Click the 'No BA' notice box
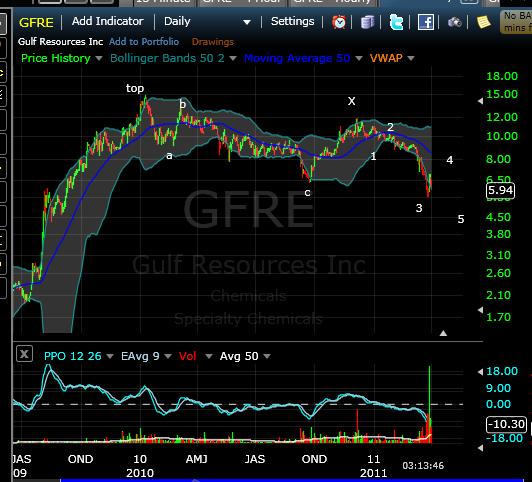Viewport: 532px width, 482px height. point(516,21)
